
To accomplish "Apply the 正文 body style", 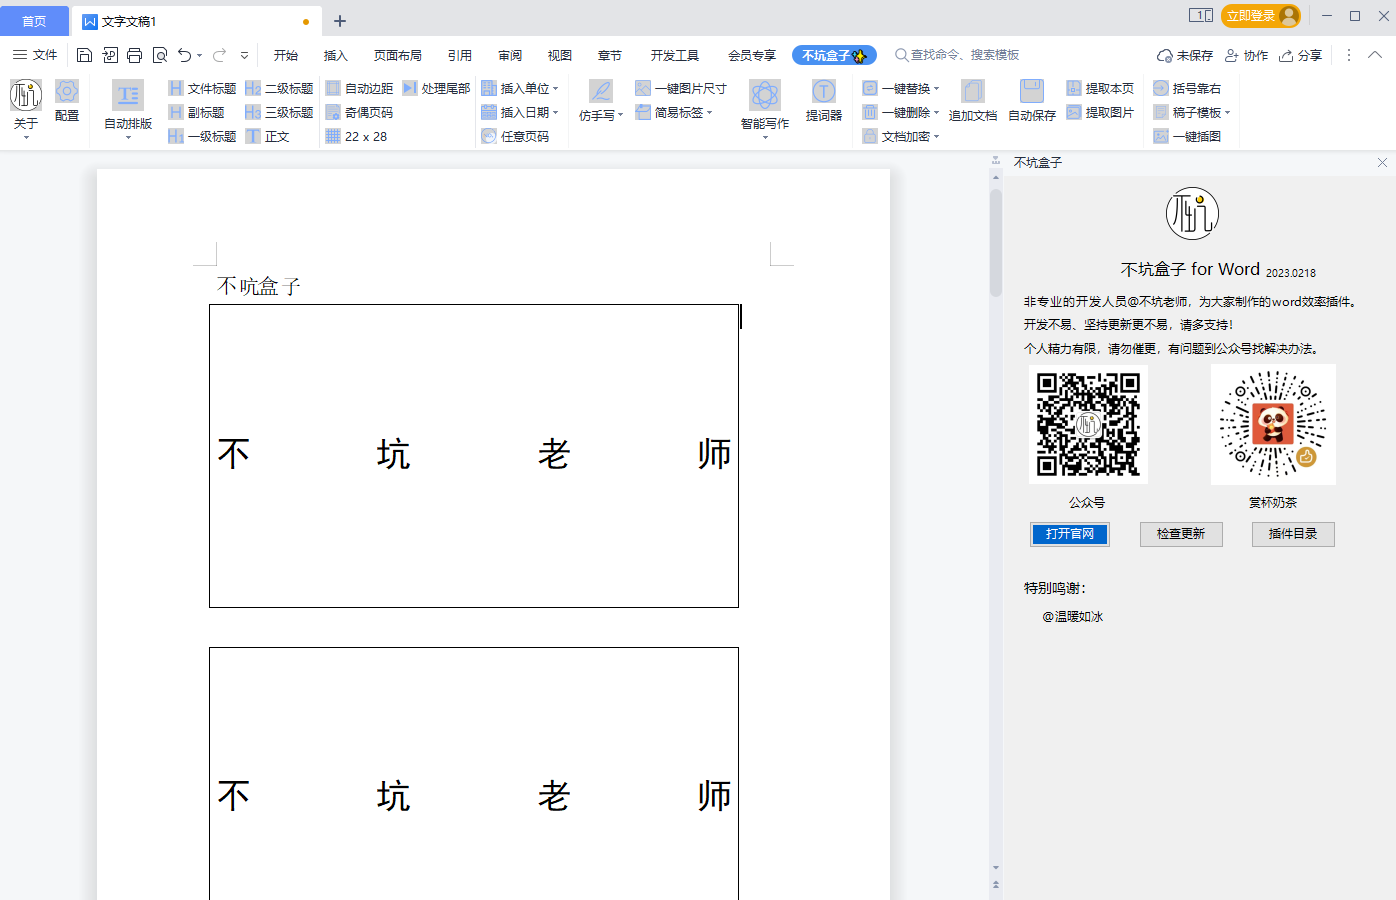I will pyautogui.click(x=267, y=136).
